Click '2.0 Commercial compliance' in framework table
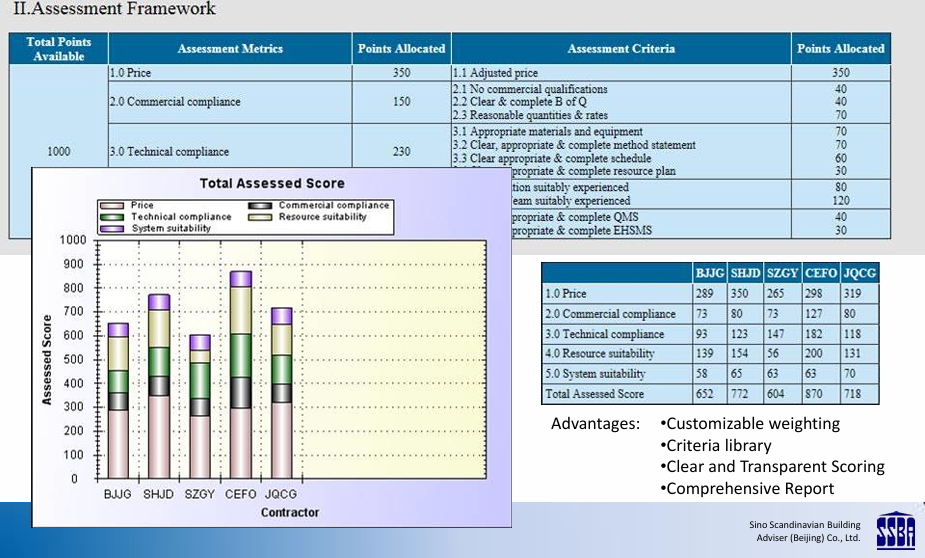 [x=175, y=101]
